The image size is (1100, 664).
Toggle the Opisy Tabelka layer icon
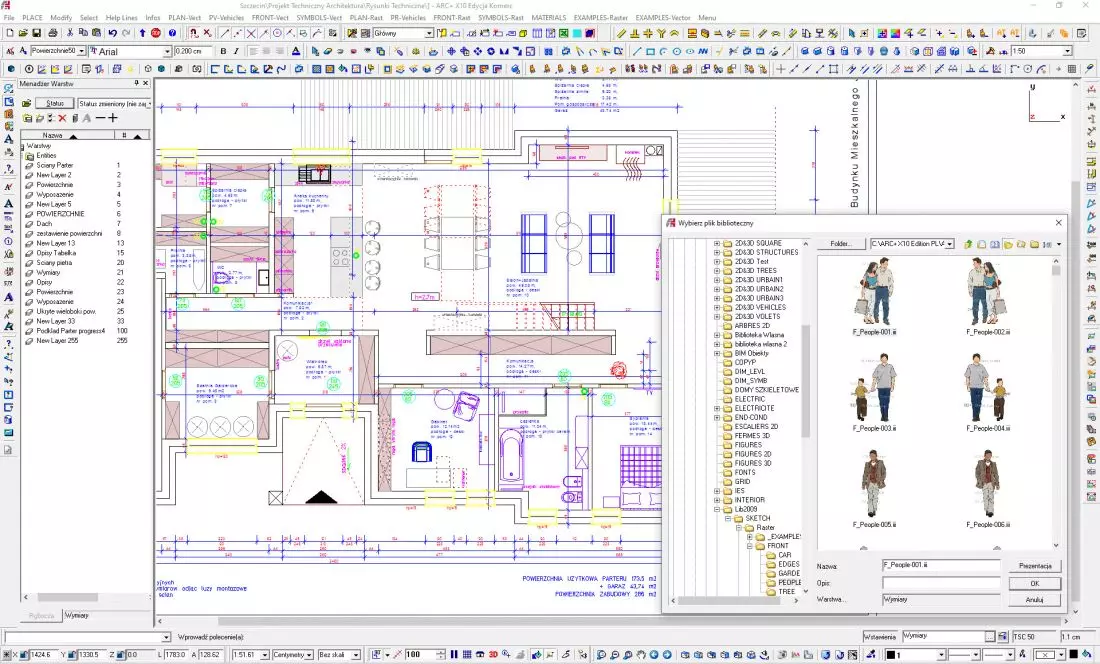(29, 253)
